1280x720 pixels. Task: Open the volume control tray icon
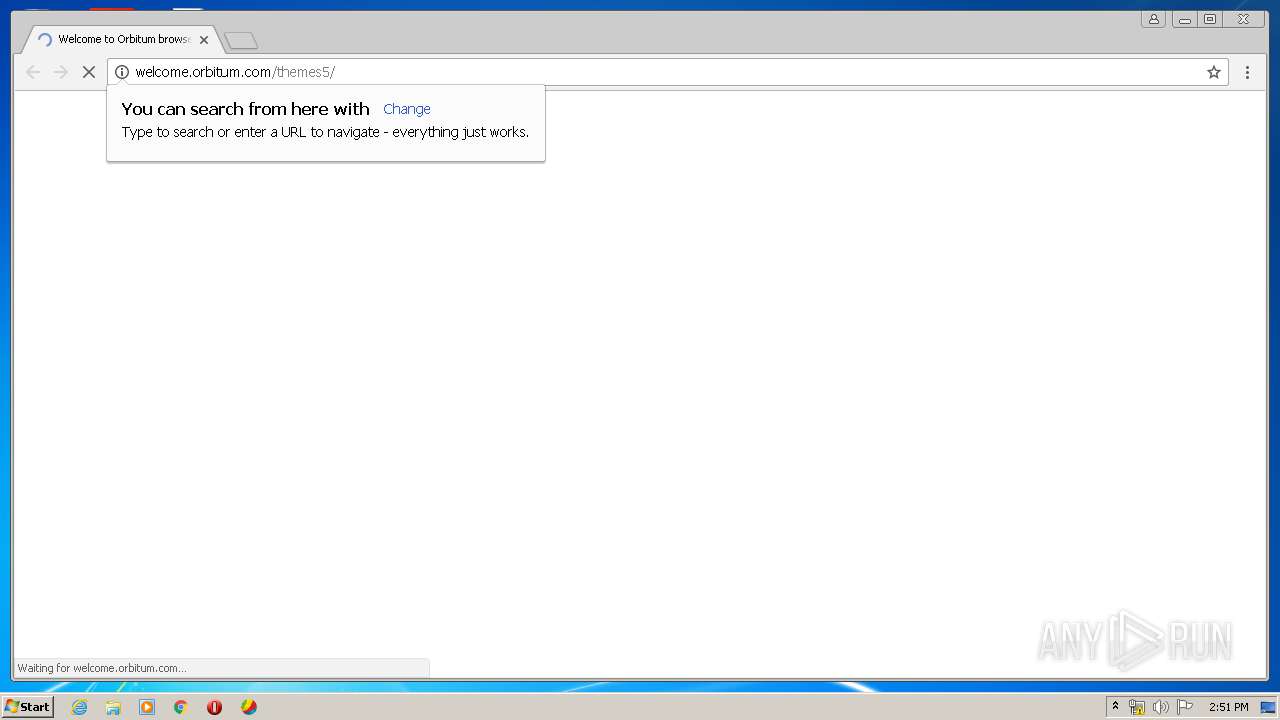pyautogui.click(x=1161, y=707)
